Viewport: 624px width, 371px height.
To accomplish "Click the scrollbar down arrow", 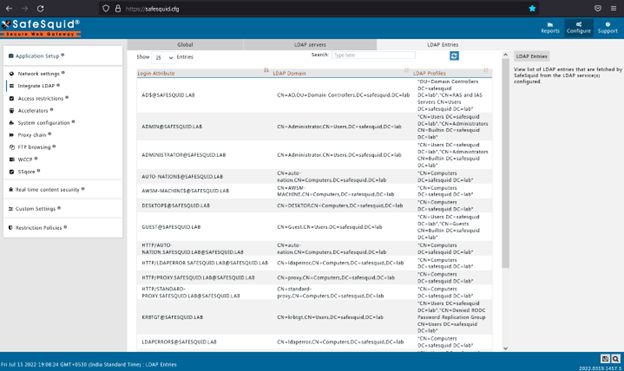I will 505,348.
